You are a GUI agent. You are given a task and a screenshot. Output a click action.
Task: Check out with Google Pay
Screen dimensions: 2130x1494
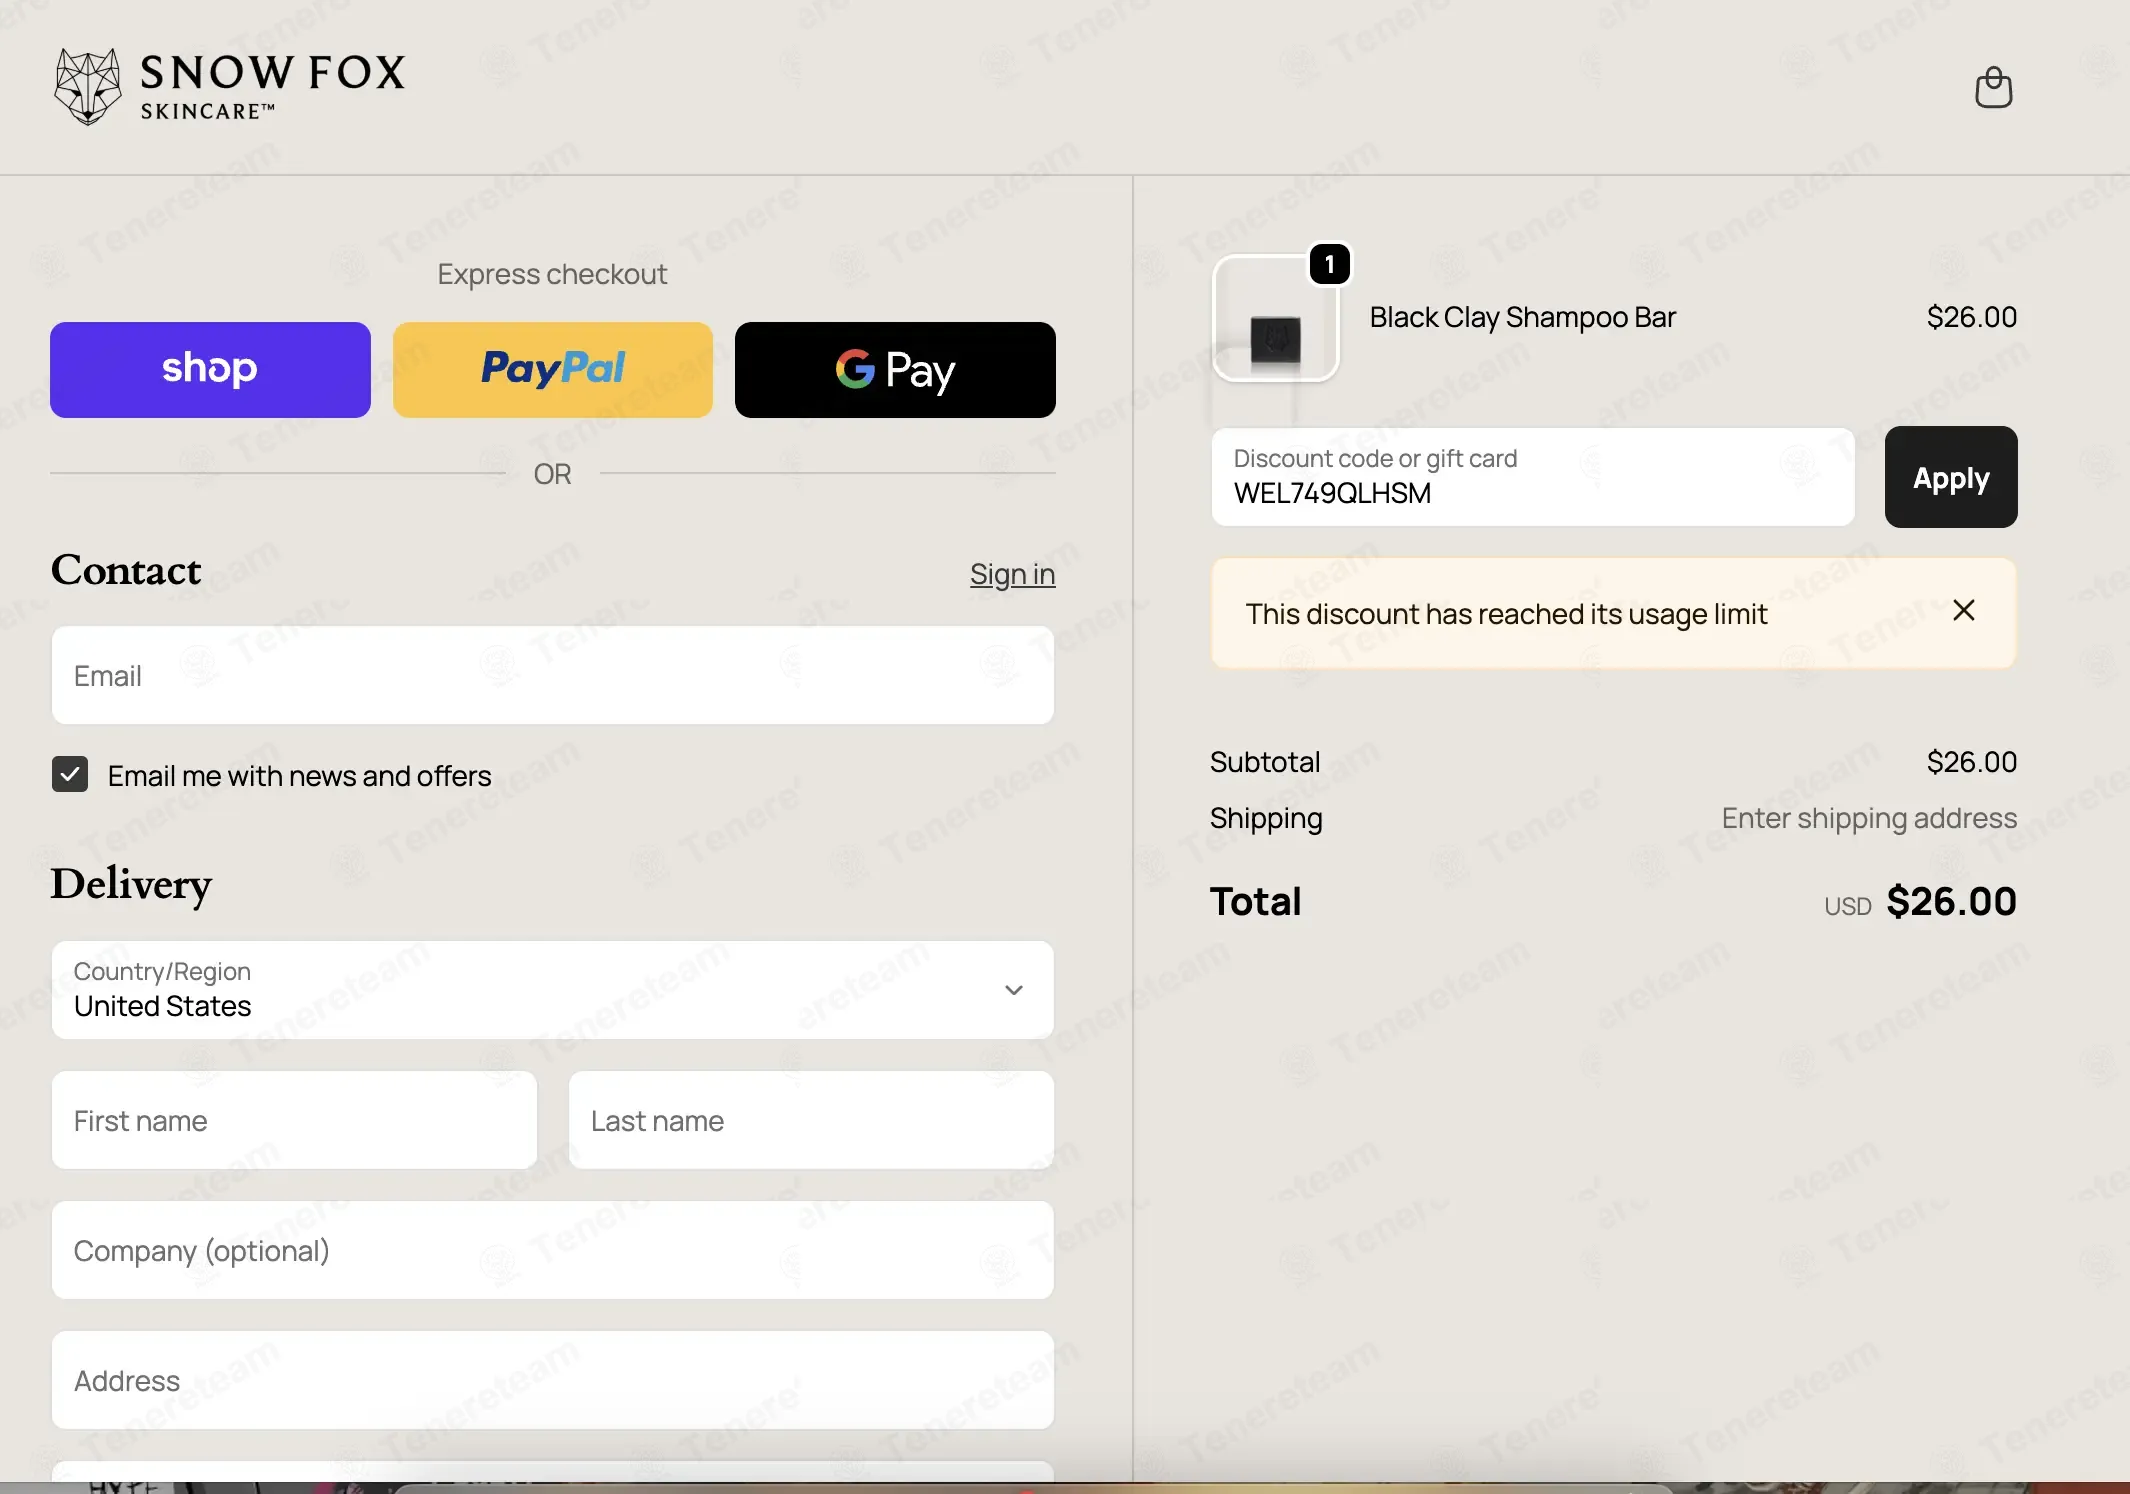coord(895,370)
